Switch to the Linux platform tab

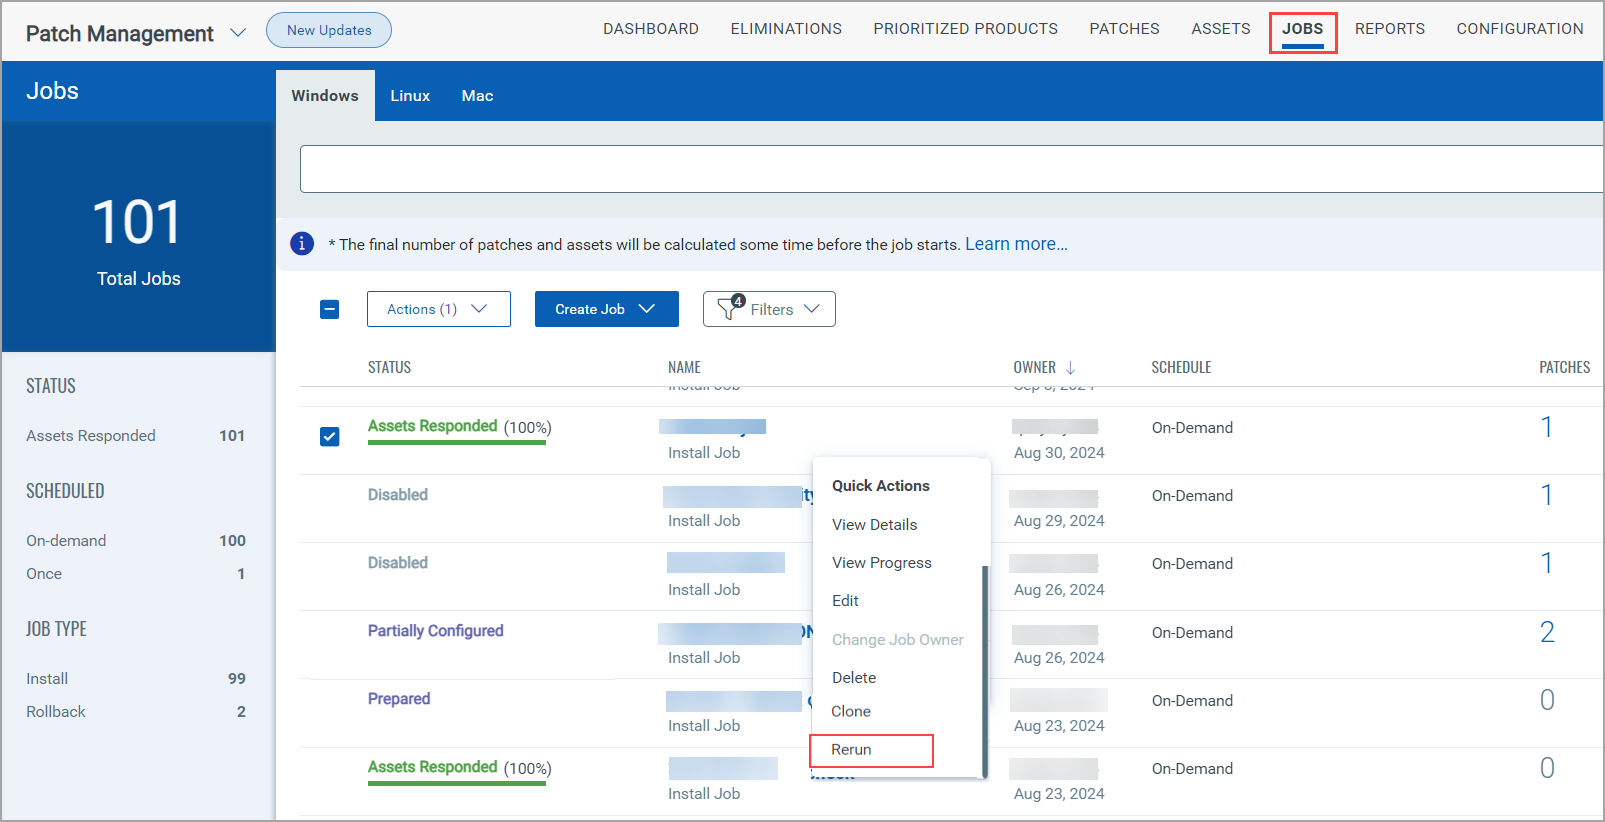coord(410,96)
